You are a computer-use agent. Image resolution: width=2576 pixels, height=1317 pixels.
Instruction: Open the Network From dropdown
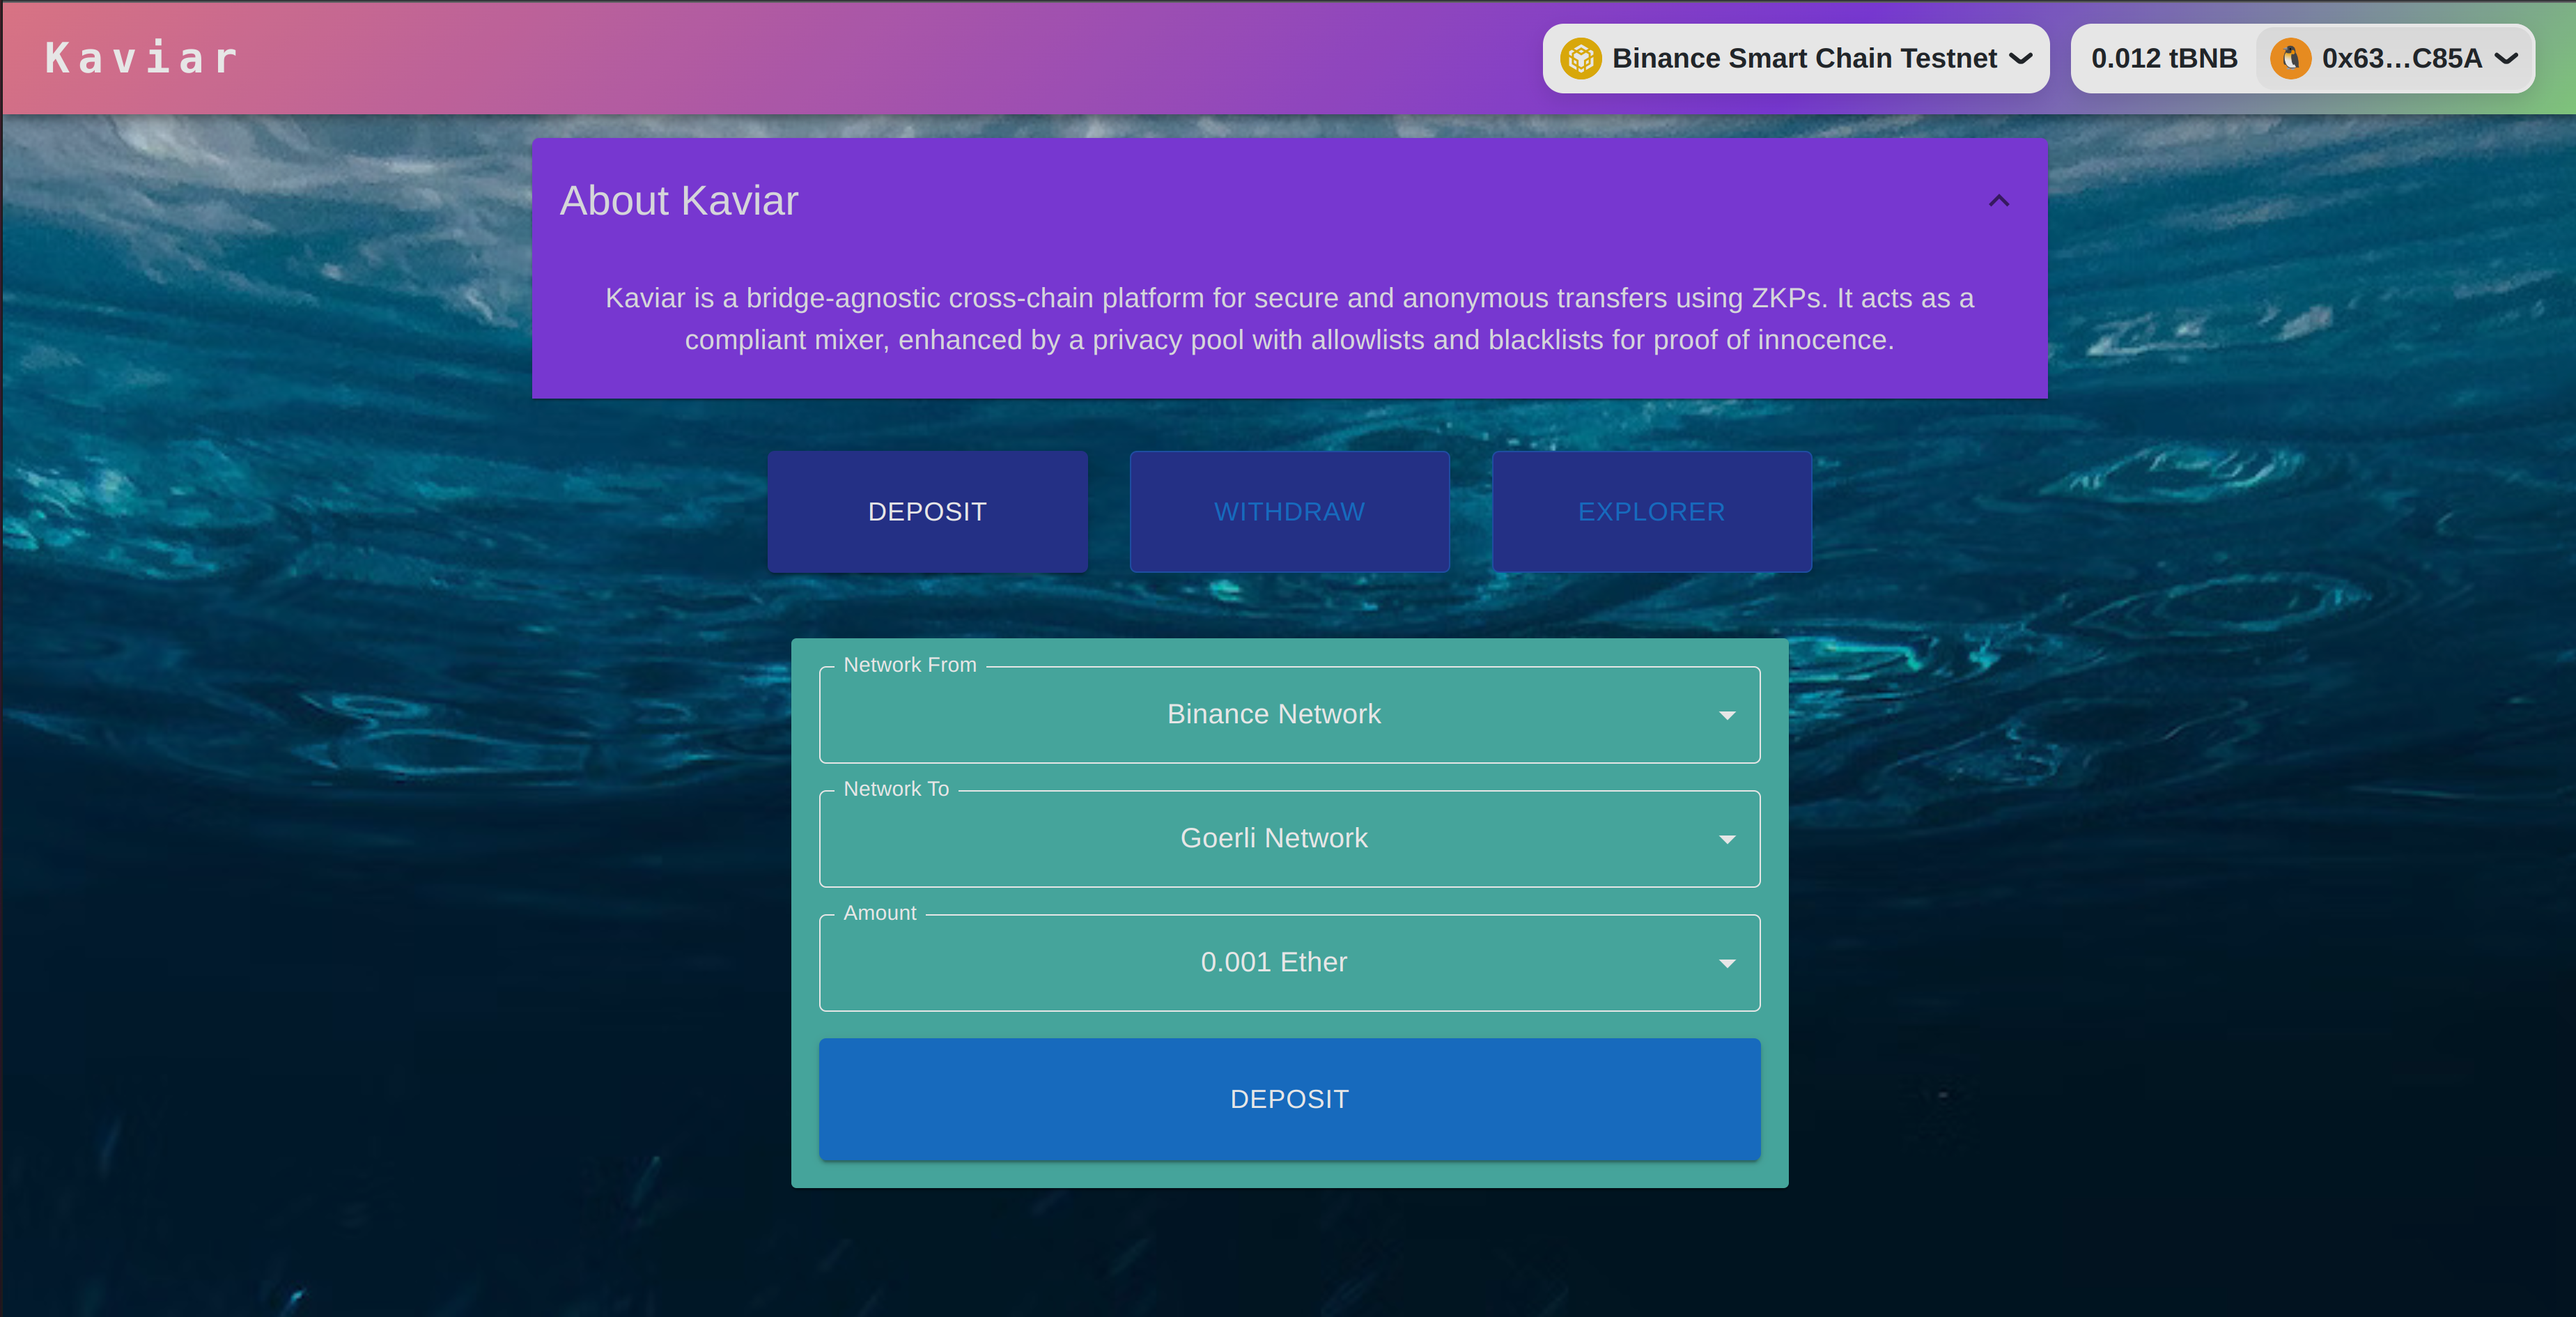tap(1289, 714)
